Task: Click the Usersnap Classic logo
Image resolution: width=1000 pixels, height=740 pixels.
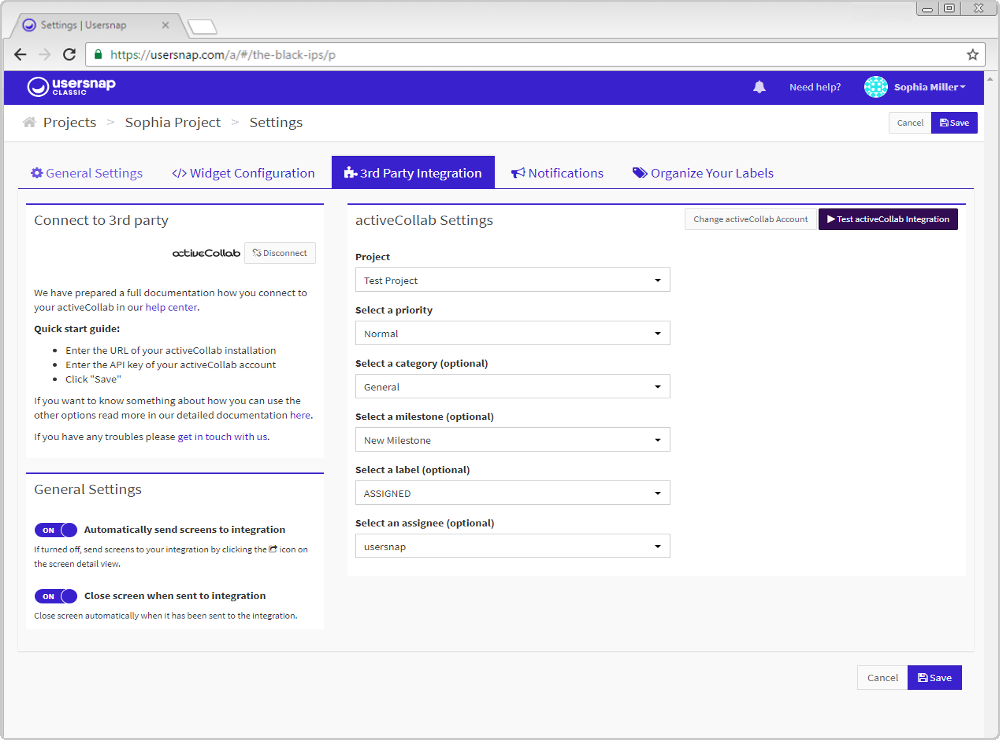Action: pos(71,86)
